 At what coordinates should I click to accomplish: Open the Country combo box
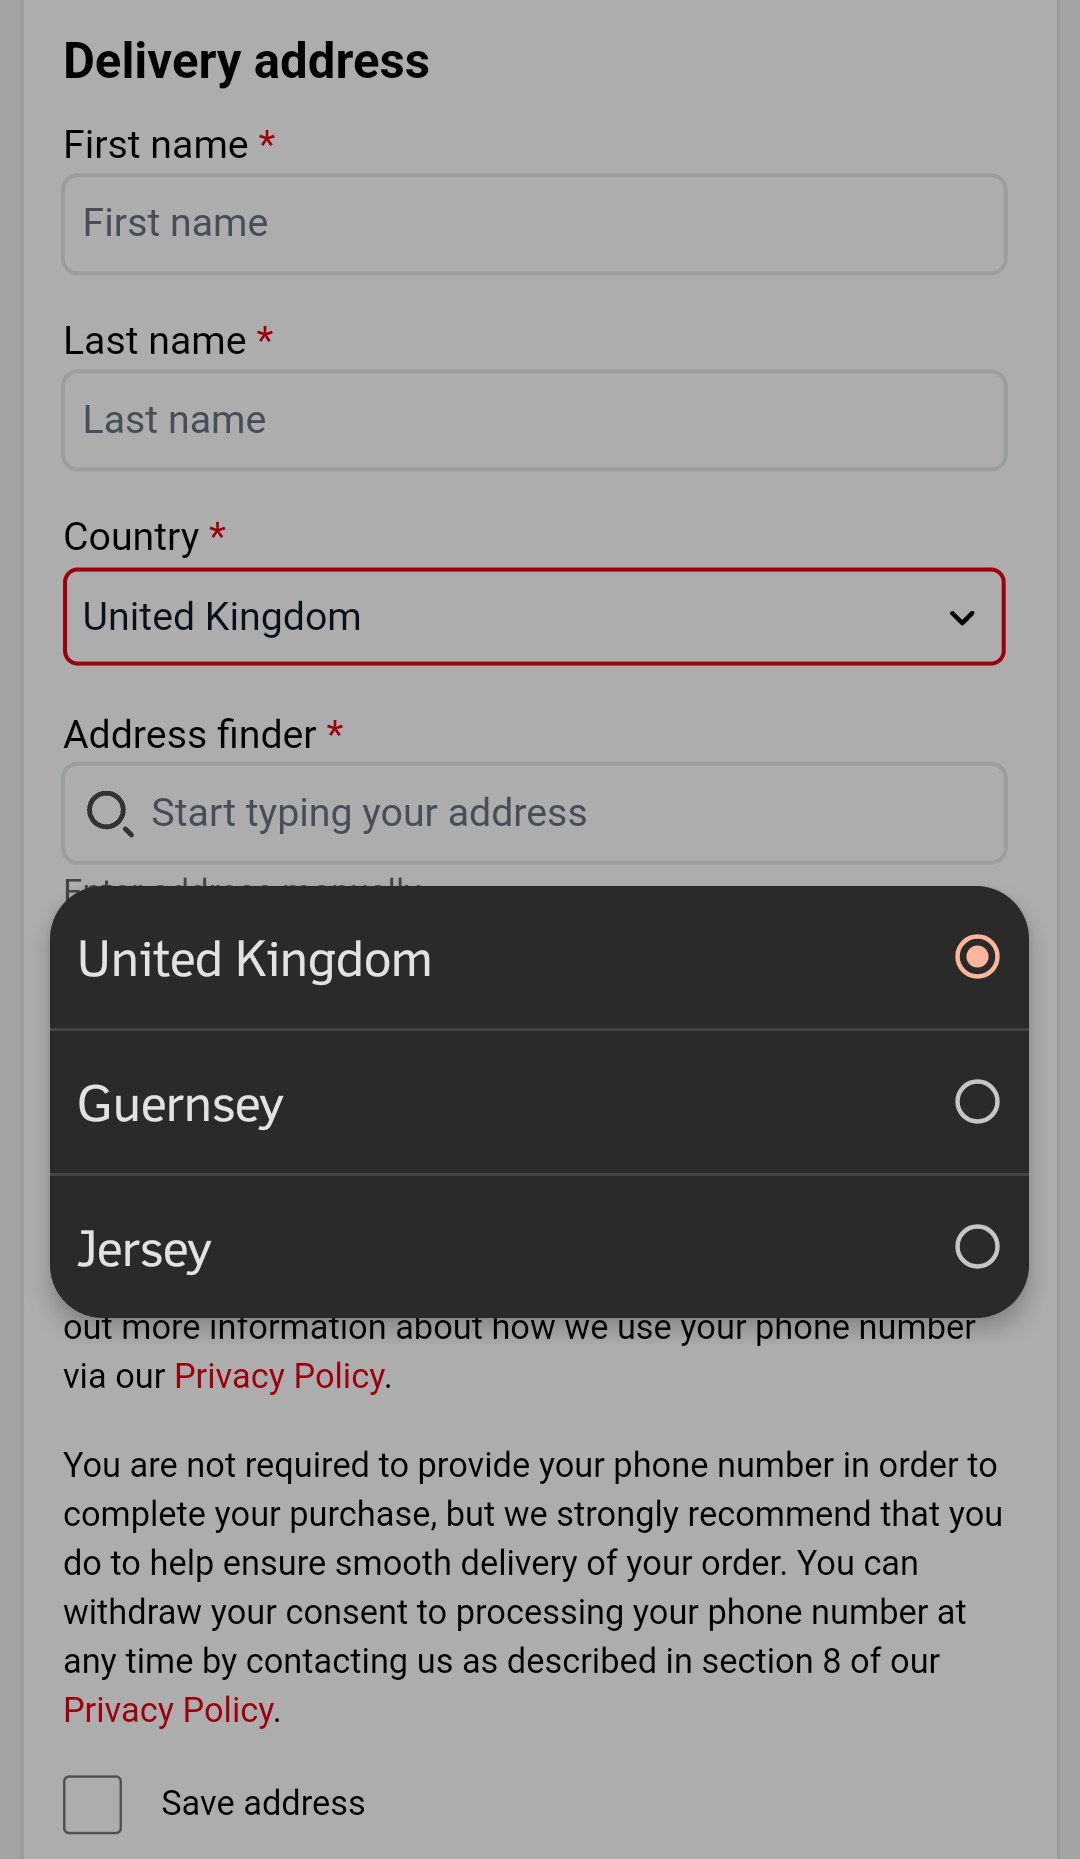534,617
